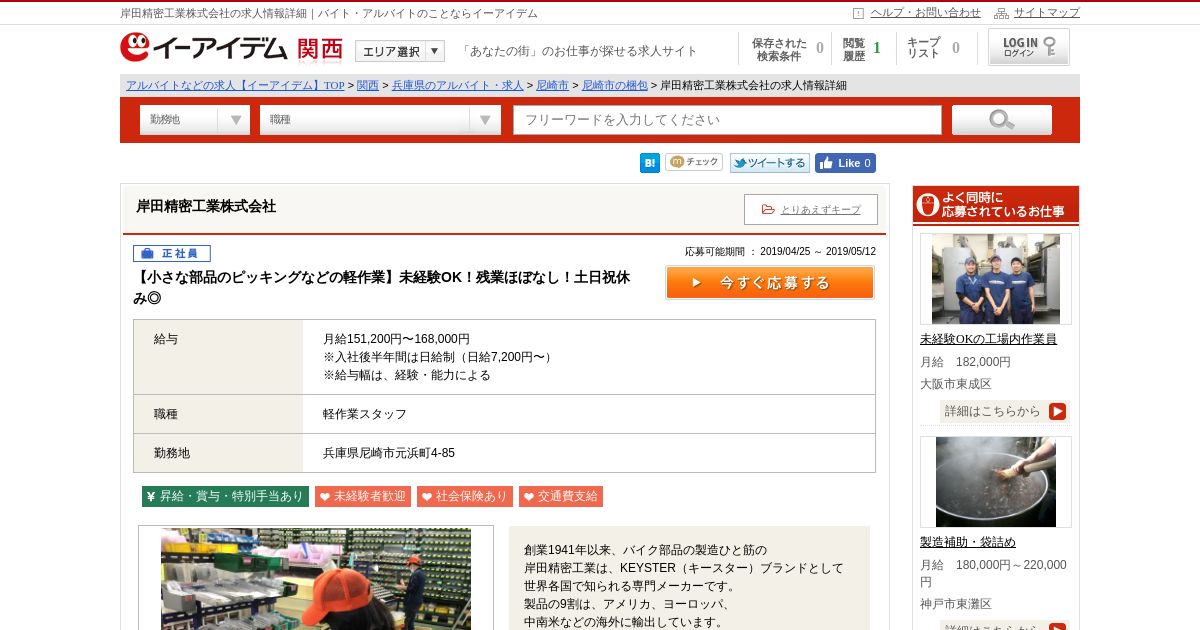This screenshot has width=1200, height=630.
Task: Click salary text 月給151,200円〜168,000円
Action: click(x=396, y=339)
